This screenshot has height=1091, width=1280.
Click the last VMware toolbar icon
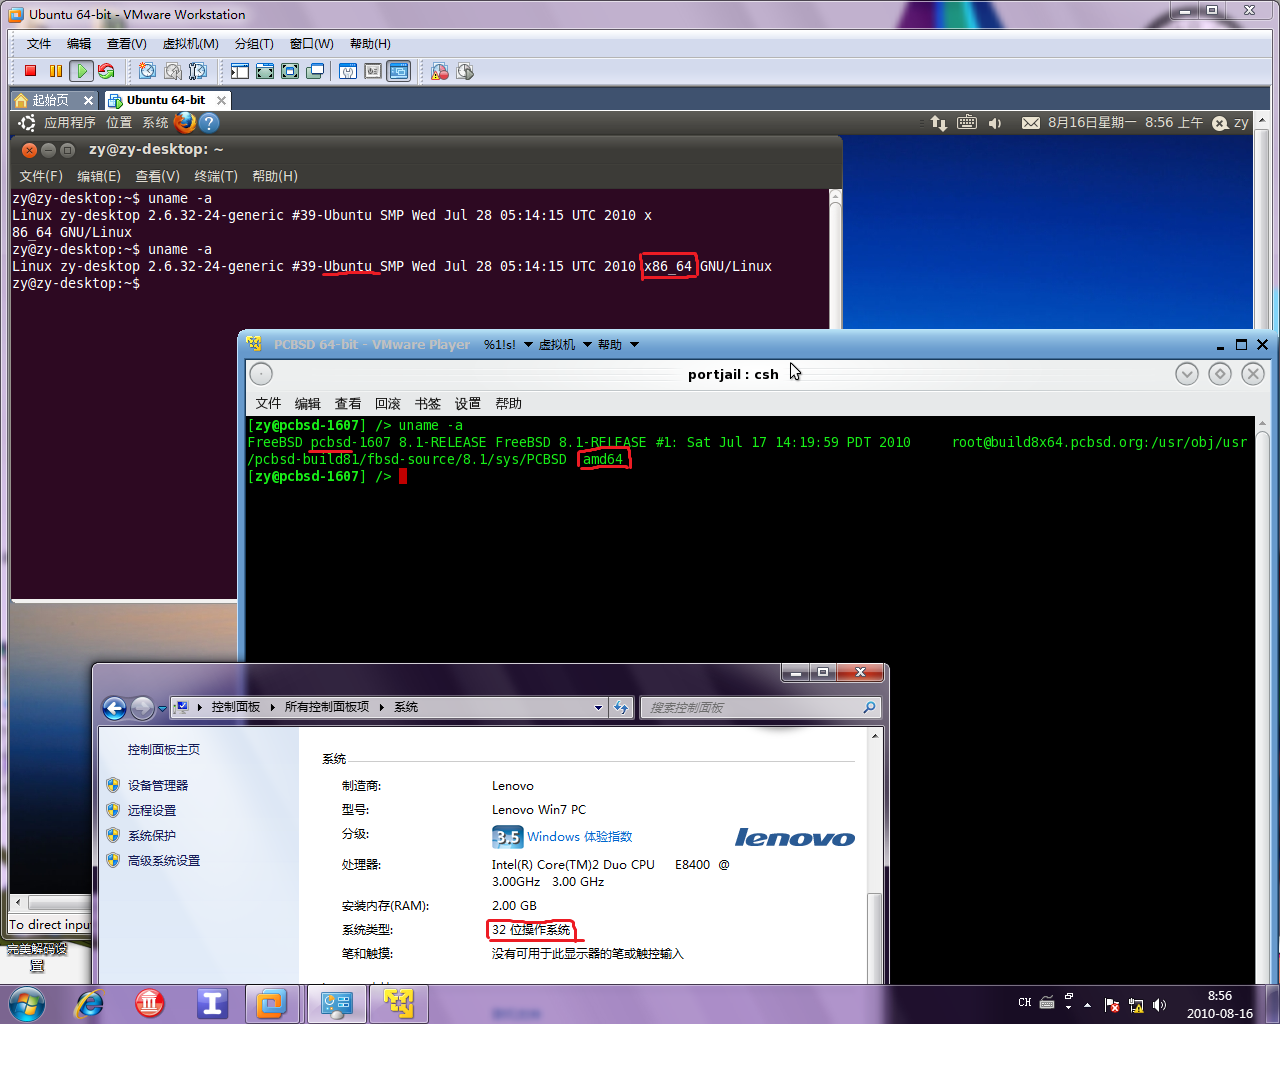point(465,71)
